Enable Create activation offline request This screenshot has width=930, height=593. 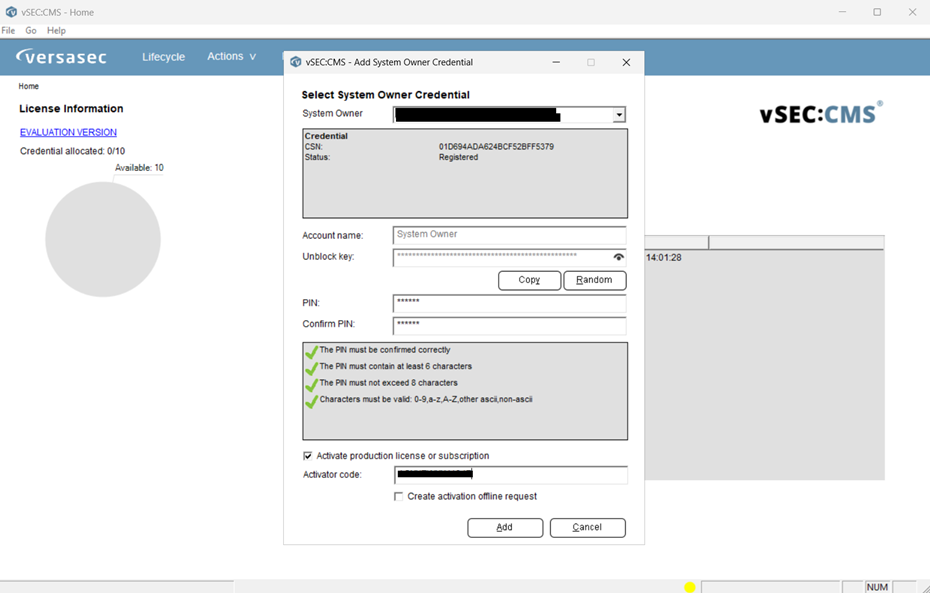point(399,496)
